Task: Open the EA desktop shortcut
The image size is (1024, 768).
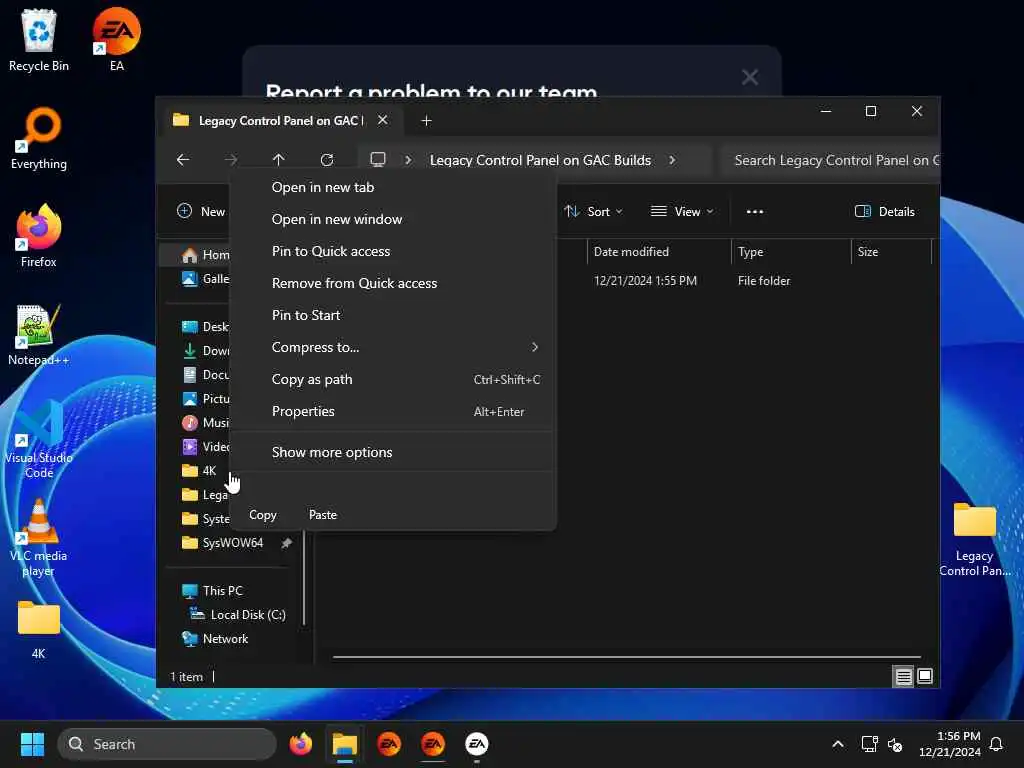Action: point(116,40)
